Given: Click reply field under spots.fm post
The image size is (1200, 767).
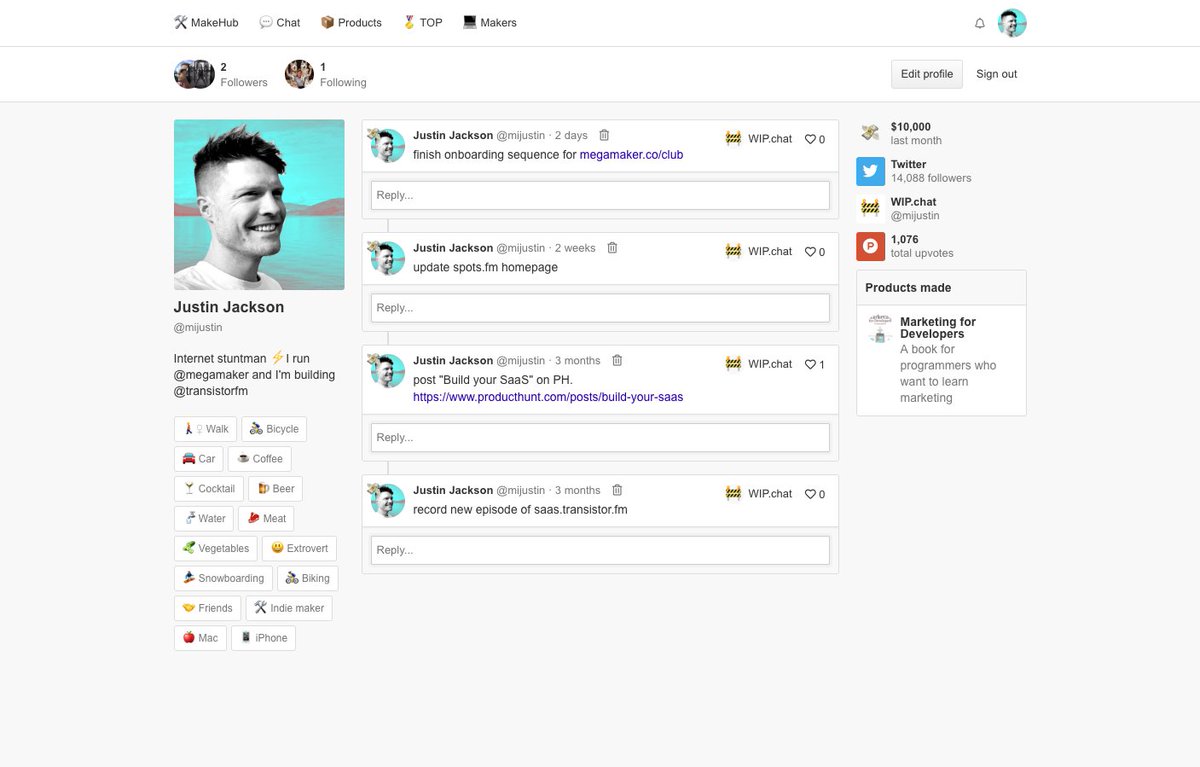Looking at the screenshot, I should coord(600,307).
